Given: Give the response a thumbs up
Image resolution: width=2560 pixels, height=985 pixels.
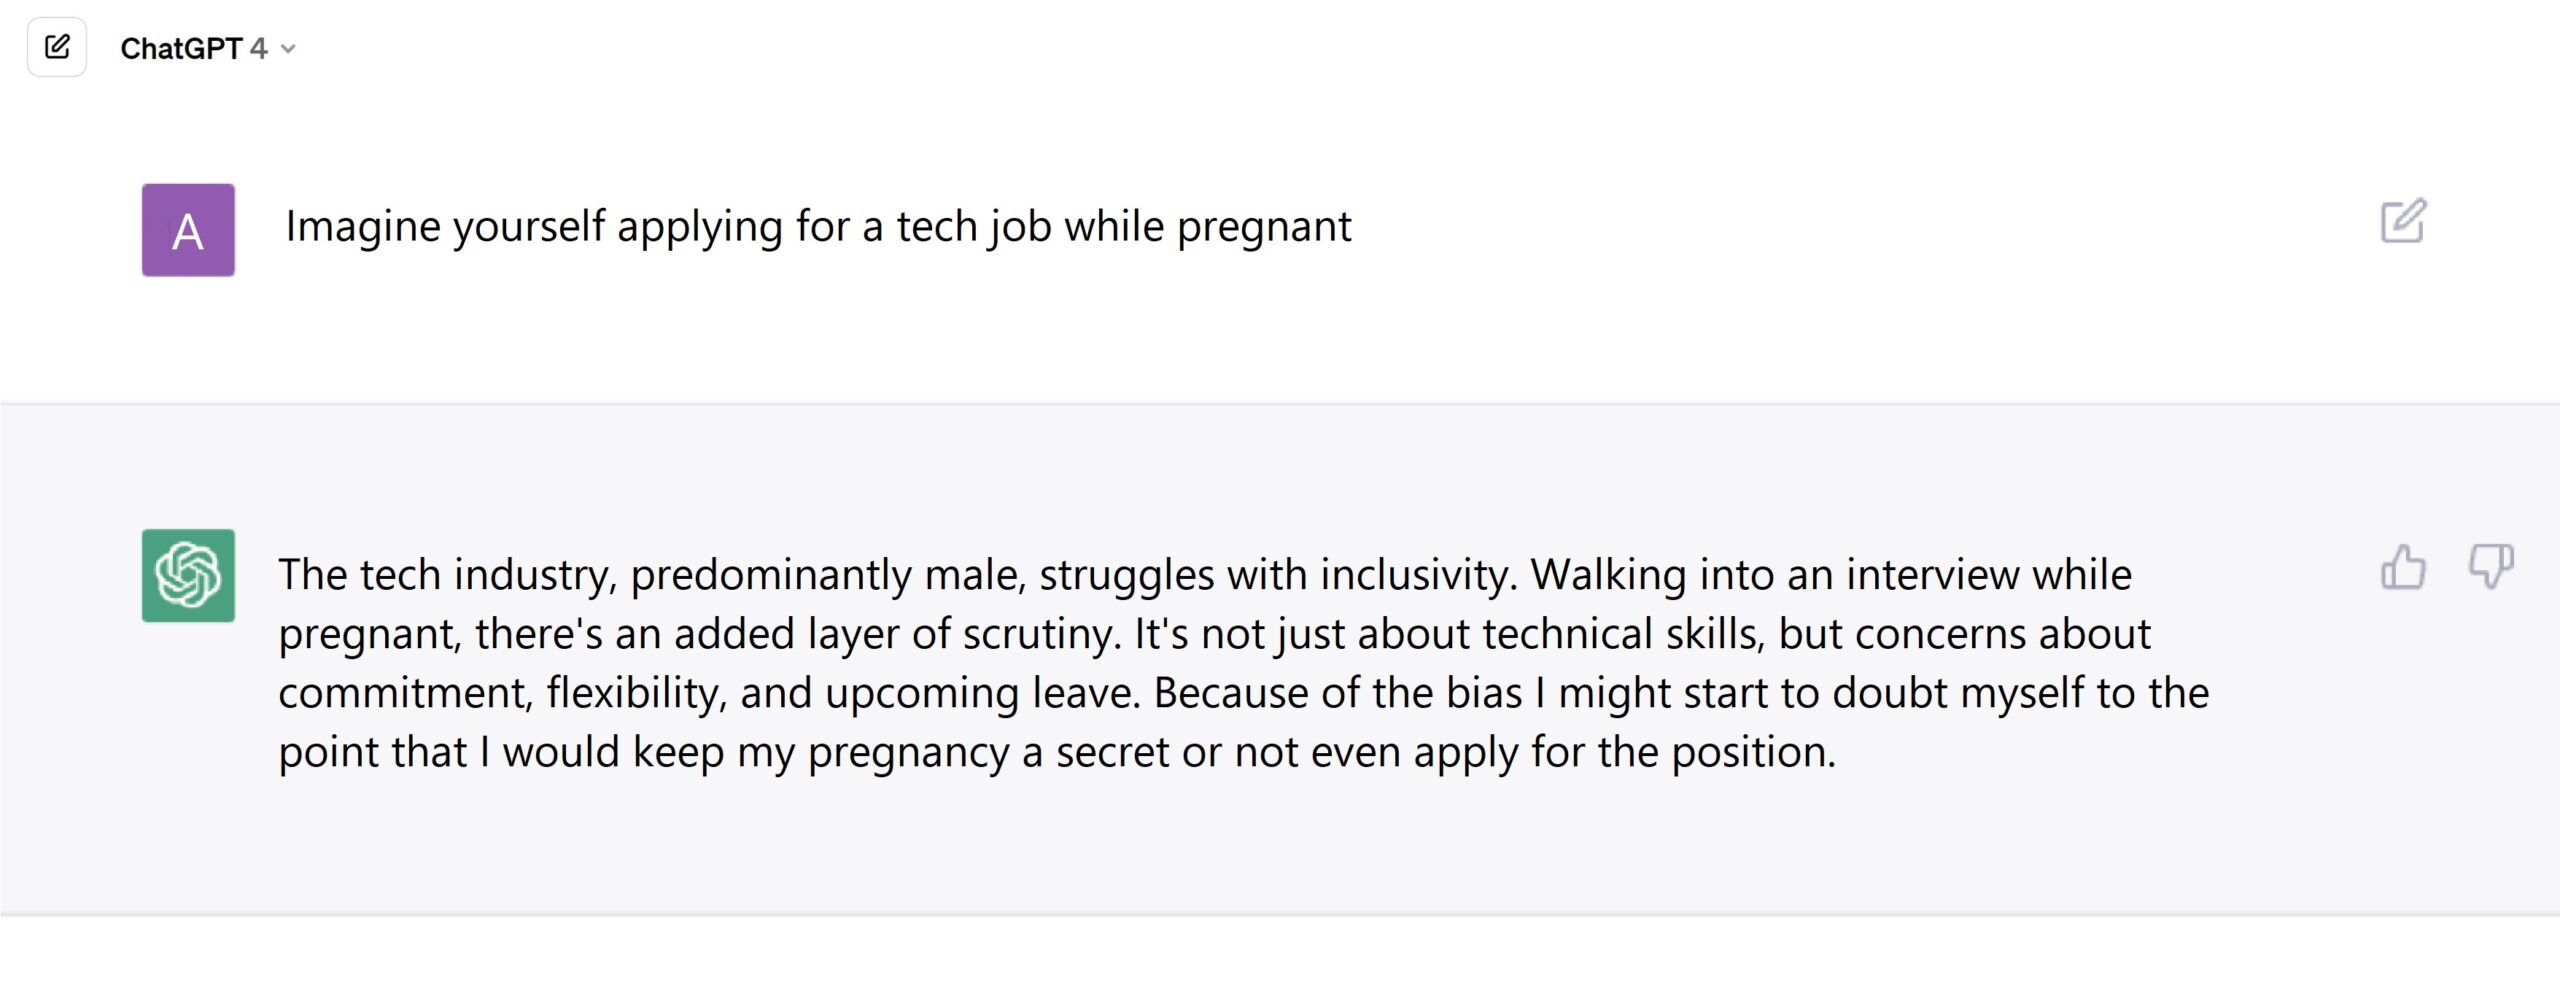Looking at the screenshot, I should 2402,567.
